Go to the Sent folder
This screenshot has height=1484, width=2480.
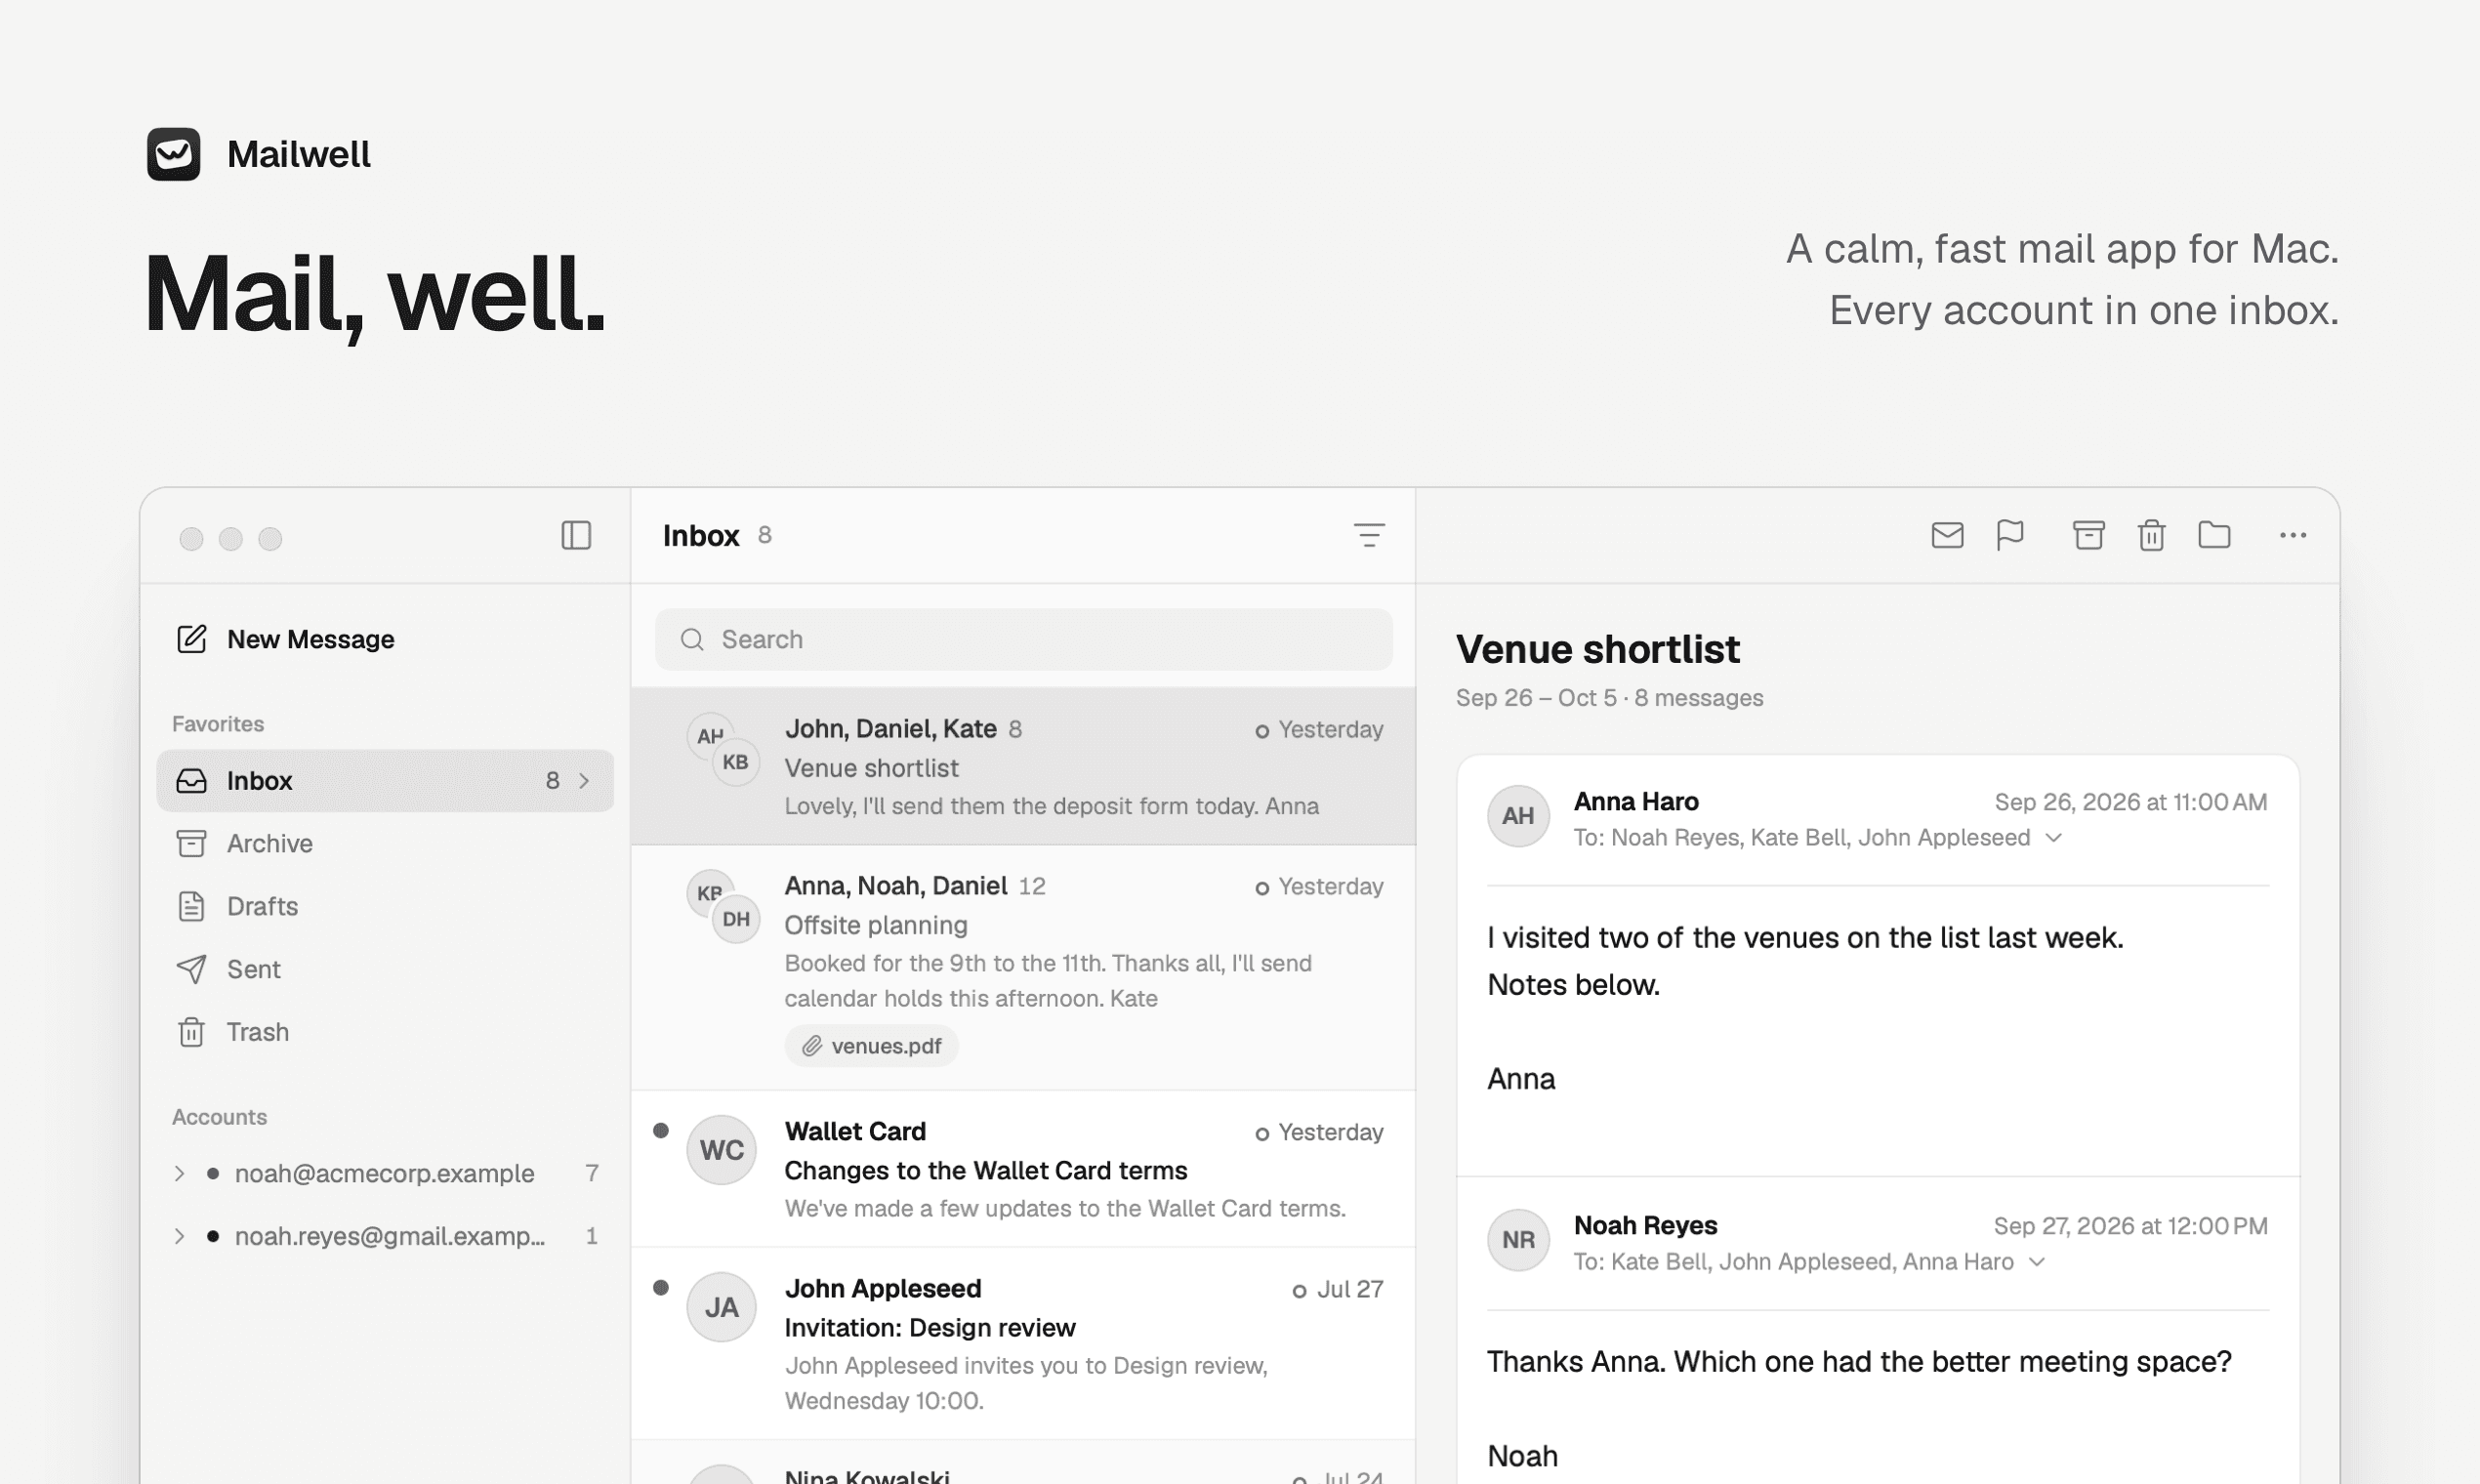coord(385,969)
